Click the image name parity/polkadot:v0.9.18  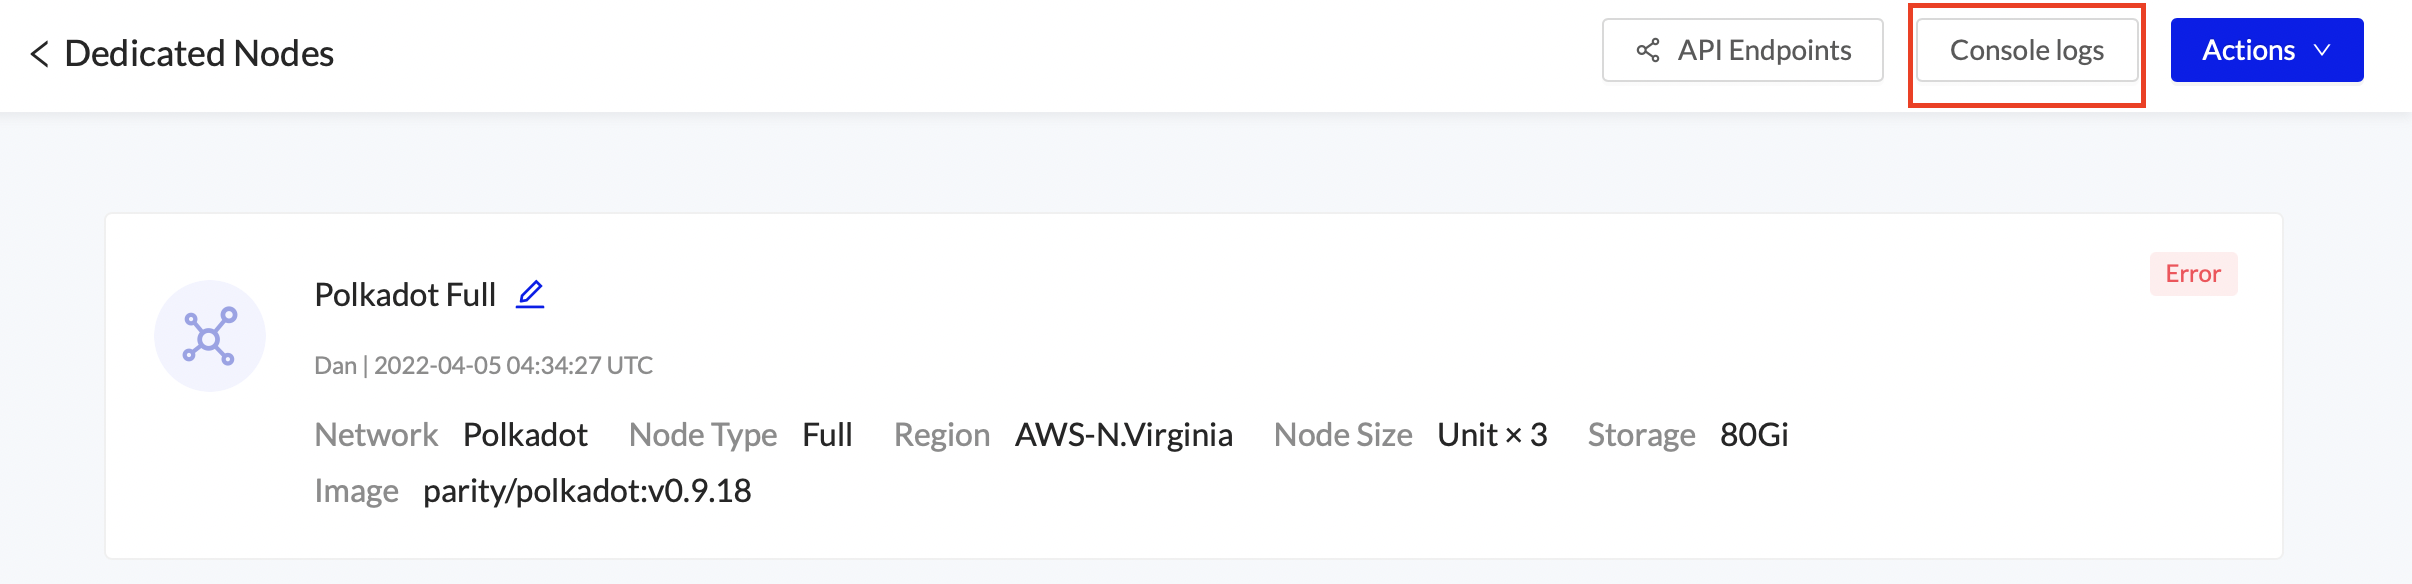[587, 491]
